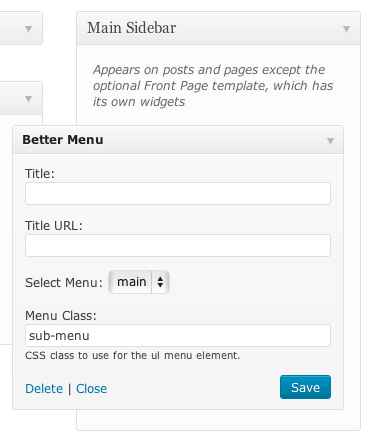369x438 pixels.
Task: Focus the Title URL input field
Action: click(x=178, y=245)
